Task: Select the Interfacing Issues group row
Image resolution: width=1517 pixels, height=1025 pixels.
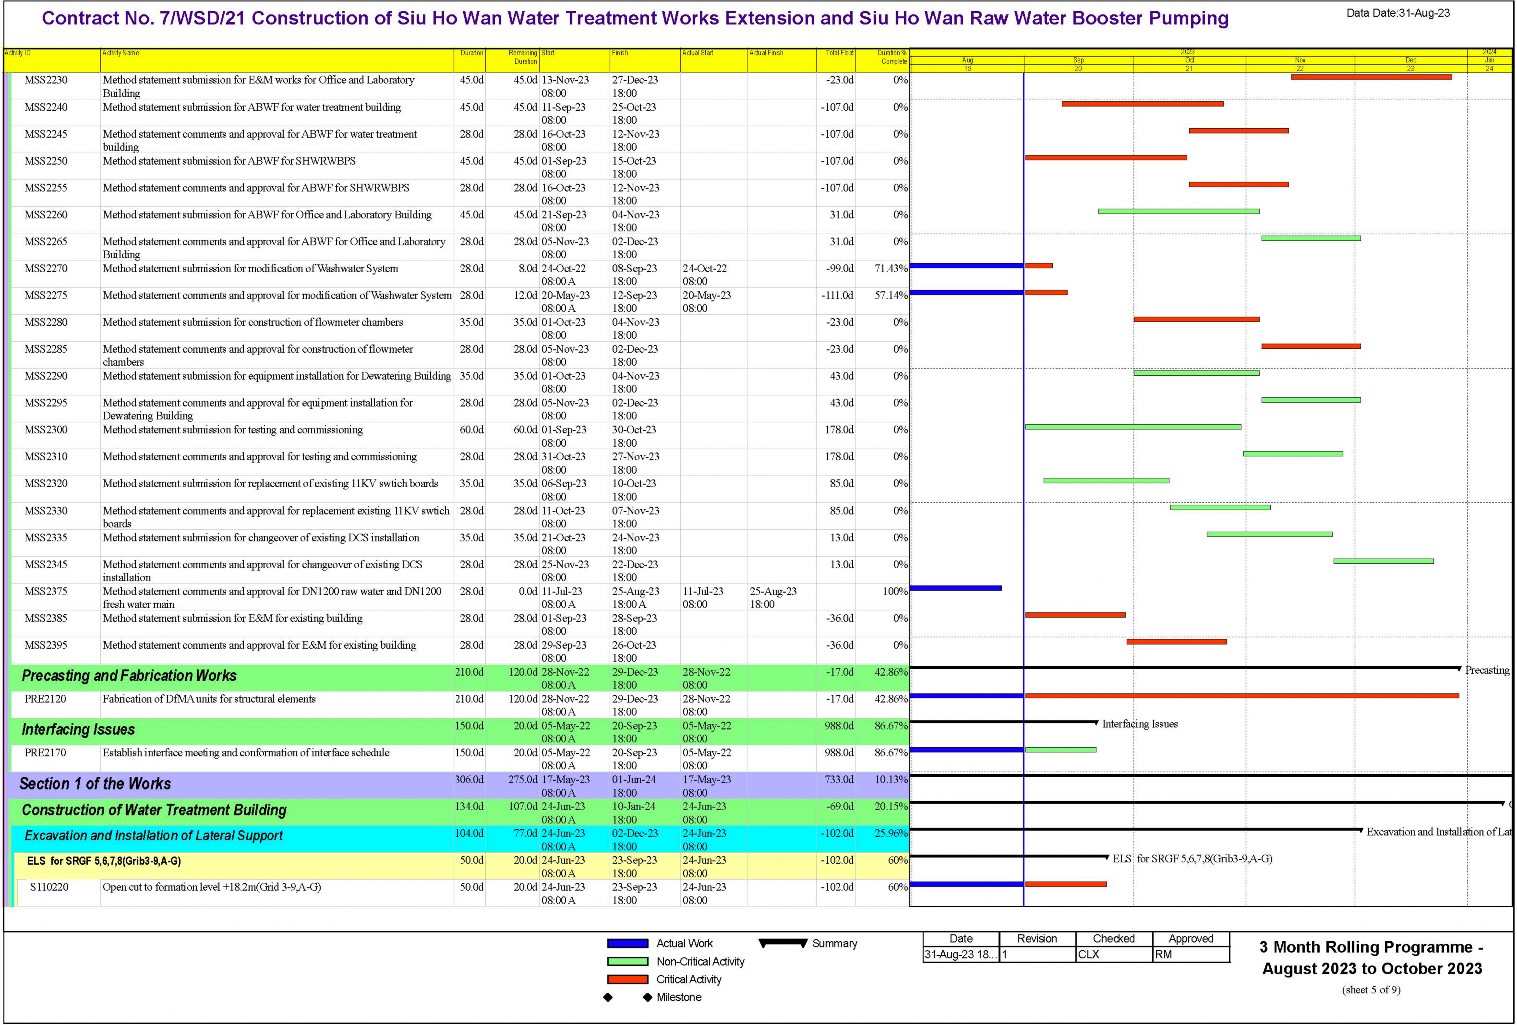Action: [x=460, y=731]
